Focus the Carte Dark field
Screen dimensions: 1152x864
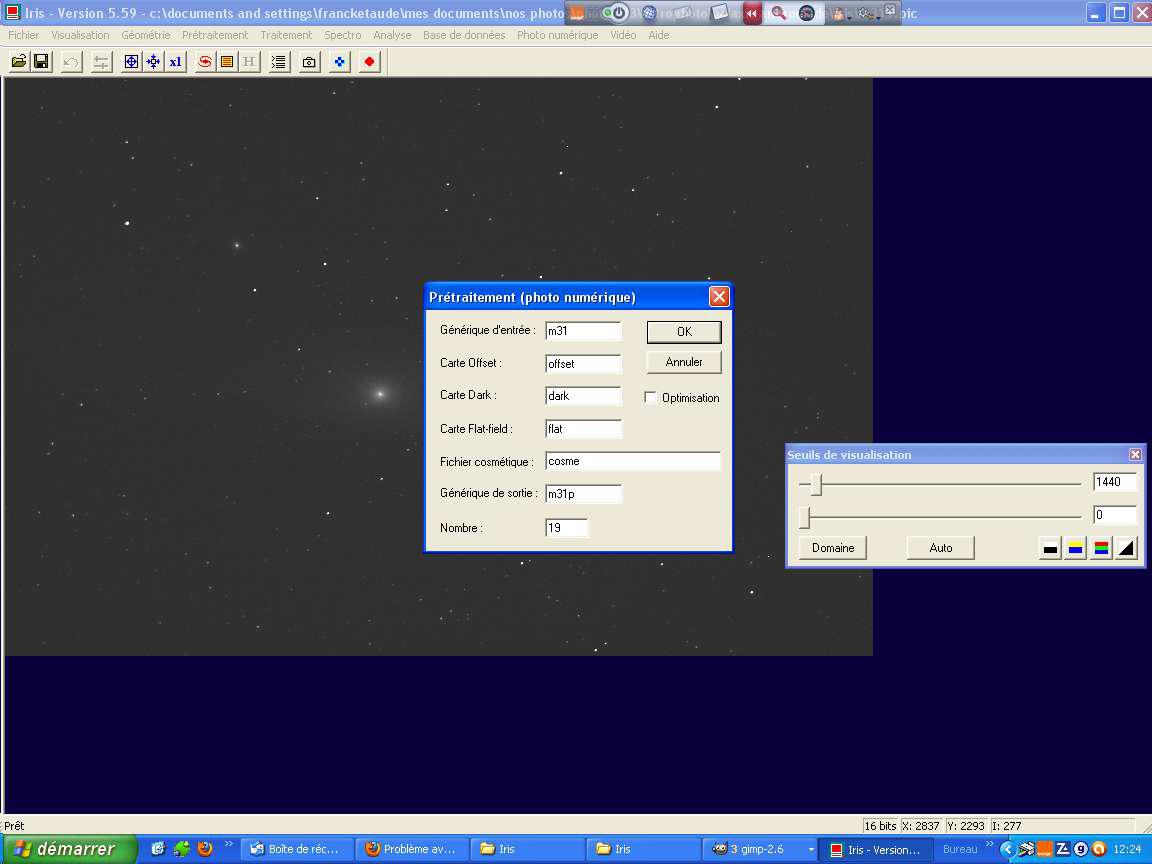click(583, 396)
